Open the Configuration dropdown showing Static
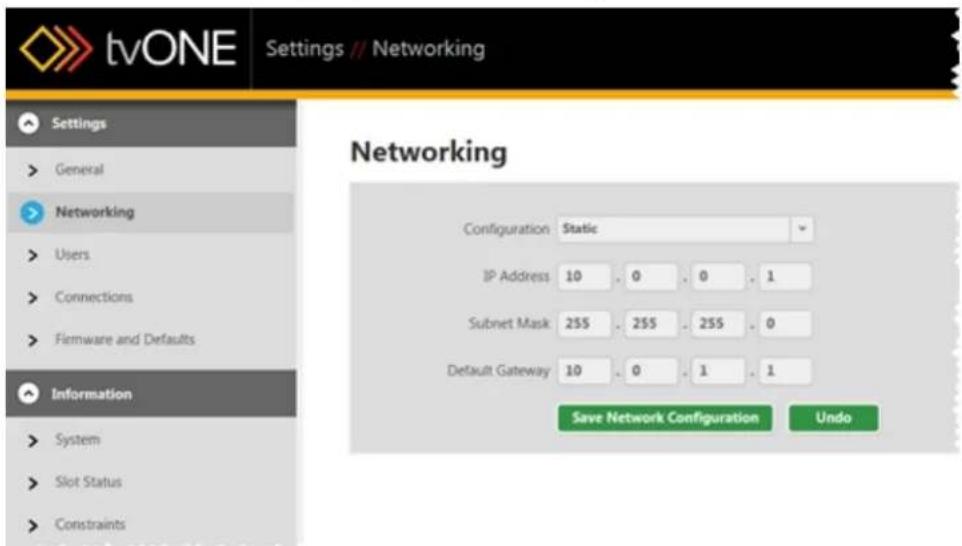This screenshot has height=546, width=962. 685,229
